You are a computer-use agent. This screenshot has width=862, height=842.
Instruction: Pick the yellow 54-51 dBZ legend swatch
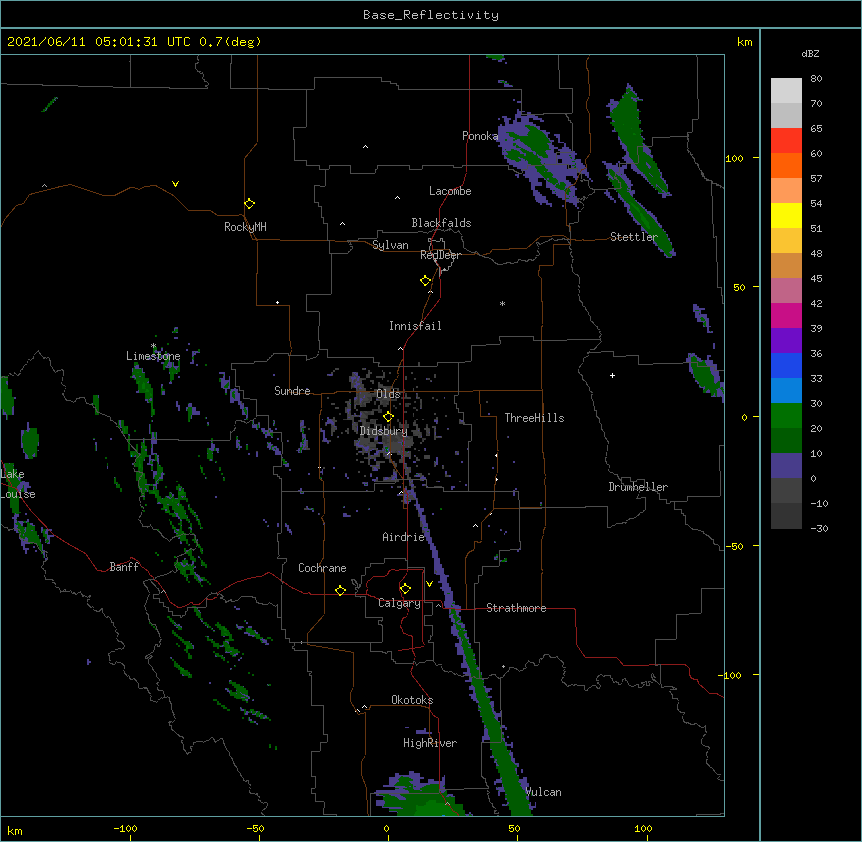pyautogui.click(x=786, y=215)
